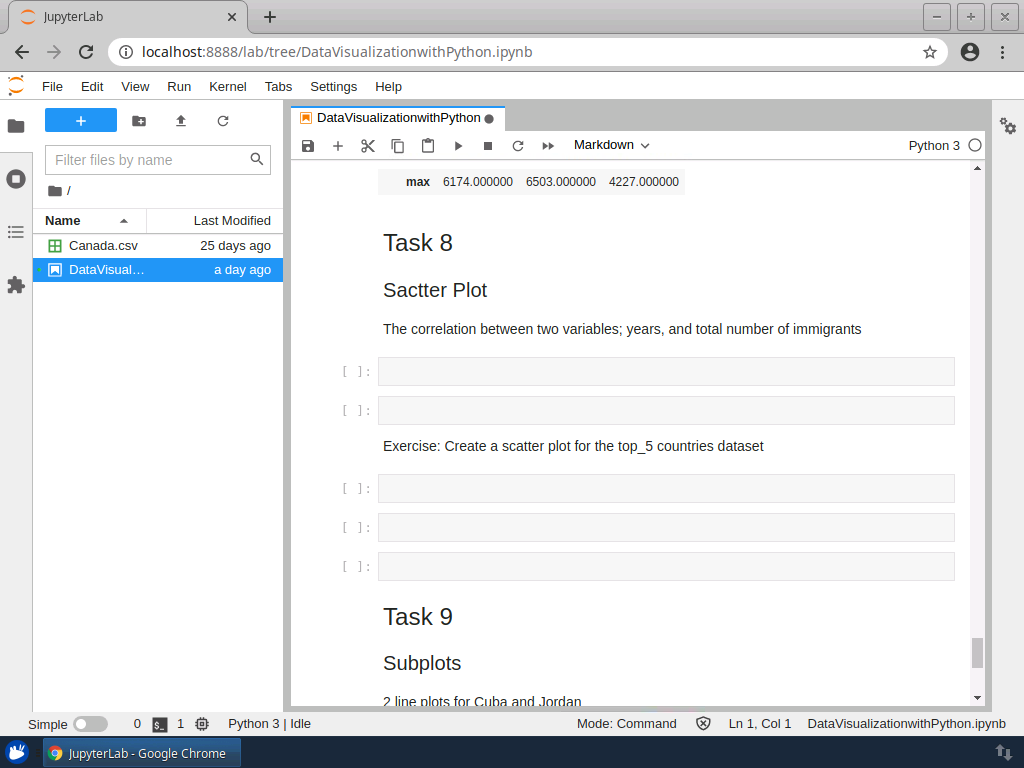1024x768 pixels.
Task: Go to root folder icon in breadcrumb
Action: point(55,191)
